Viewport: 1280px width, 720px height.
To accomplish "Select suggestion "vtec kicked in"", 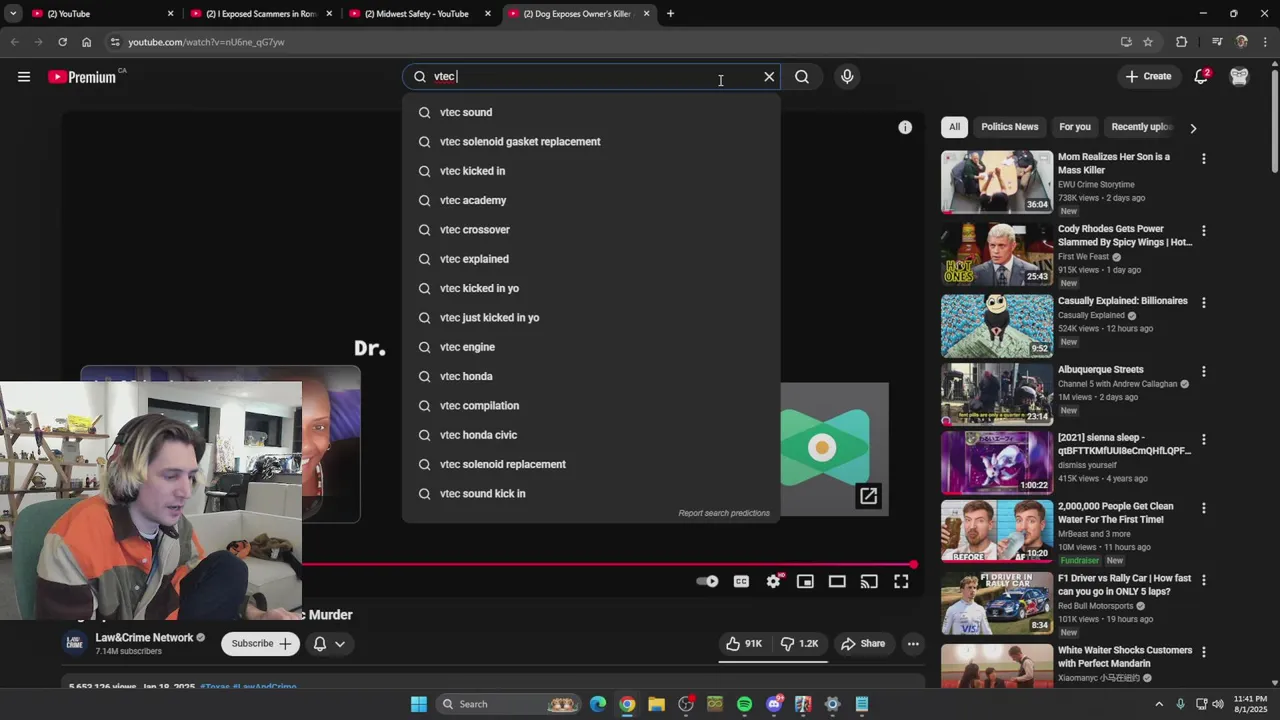I will (591, 171).
